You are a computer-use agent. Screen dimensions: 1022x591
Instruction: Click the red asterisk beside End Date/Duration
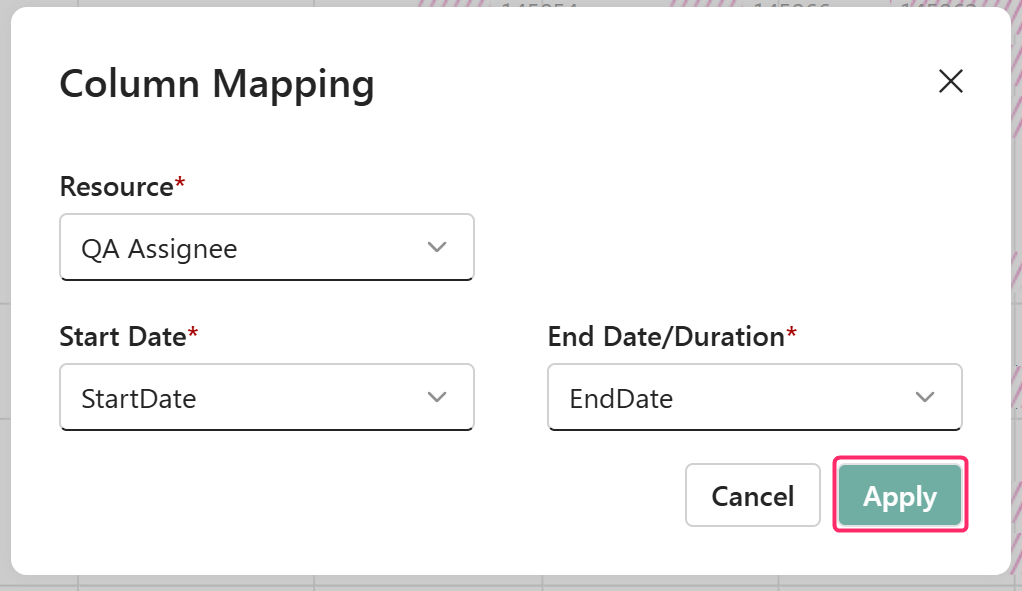[792, 335]
